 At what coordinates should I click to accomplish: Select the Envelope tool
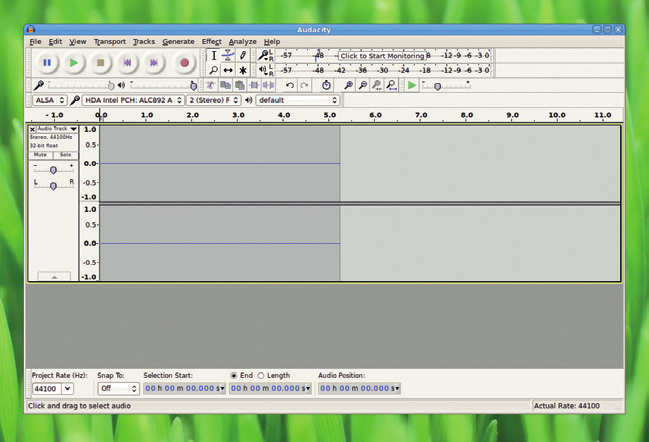pyautogui.click(x=228, y=55)
